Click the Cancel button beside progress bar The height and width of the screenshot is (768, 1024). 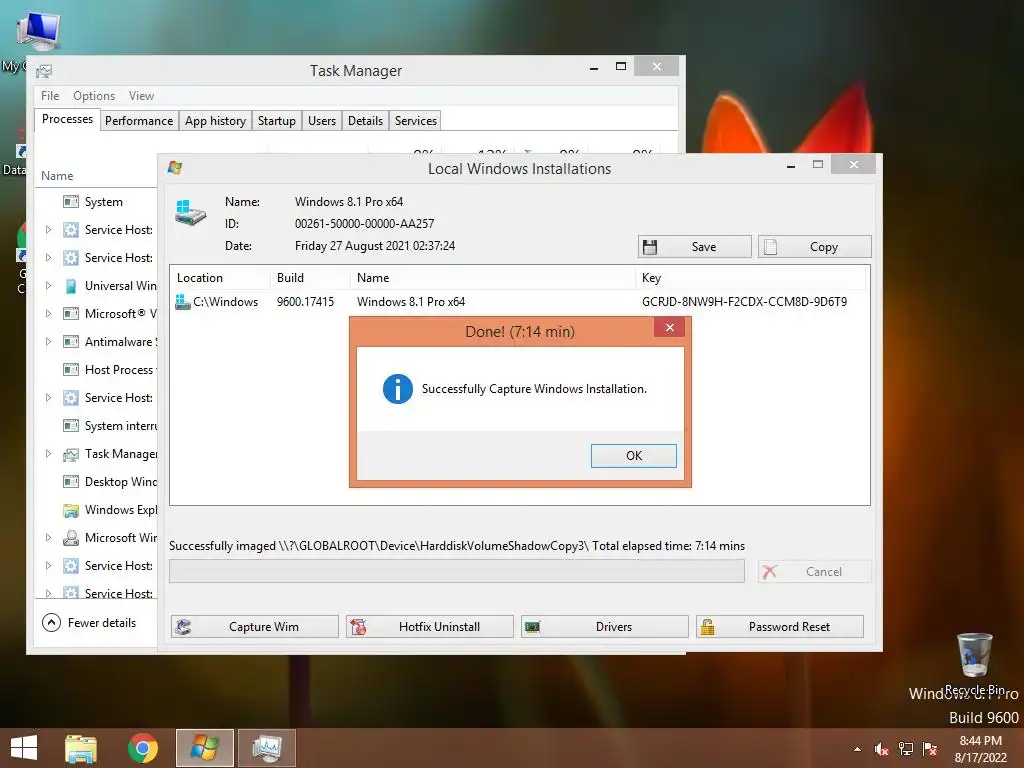[814, 571]
